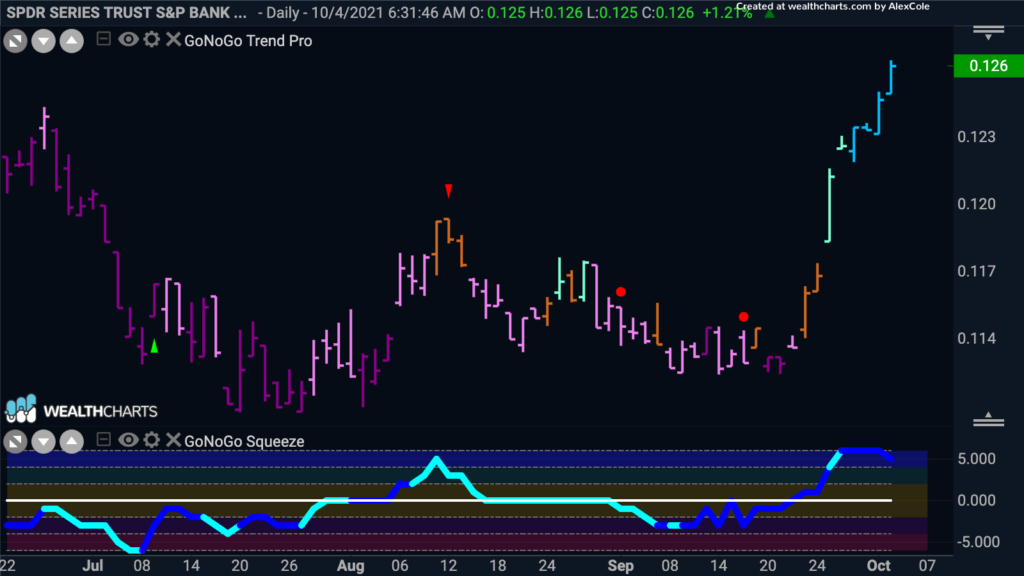This screenshot has width=1024, height=576.
Task: Maximize the GoNoGo Squeeze pane
Action: [15, 441]
